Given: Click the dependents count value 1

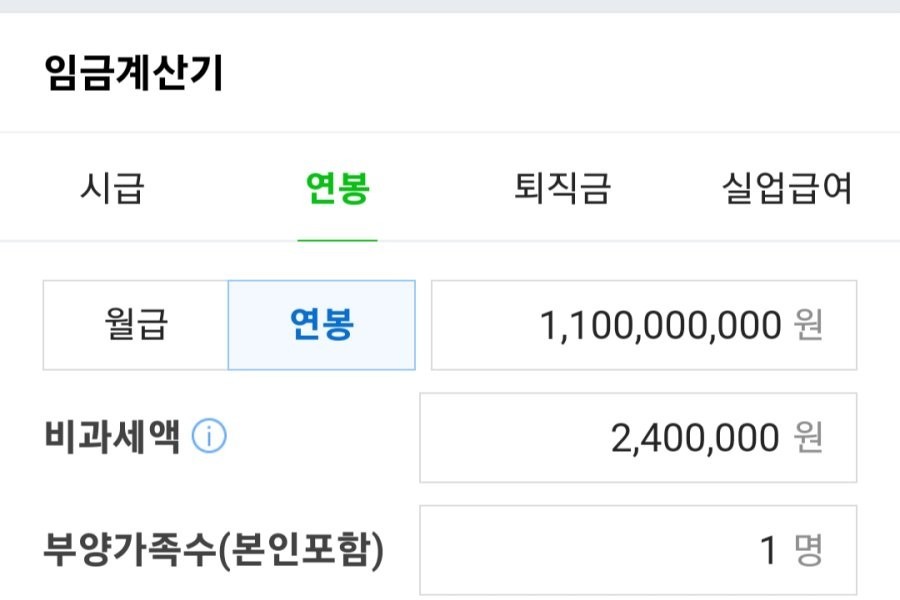Looking at the screenshot, I should (768, 551).
